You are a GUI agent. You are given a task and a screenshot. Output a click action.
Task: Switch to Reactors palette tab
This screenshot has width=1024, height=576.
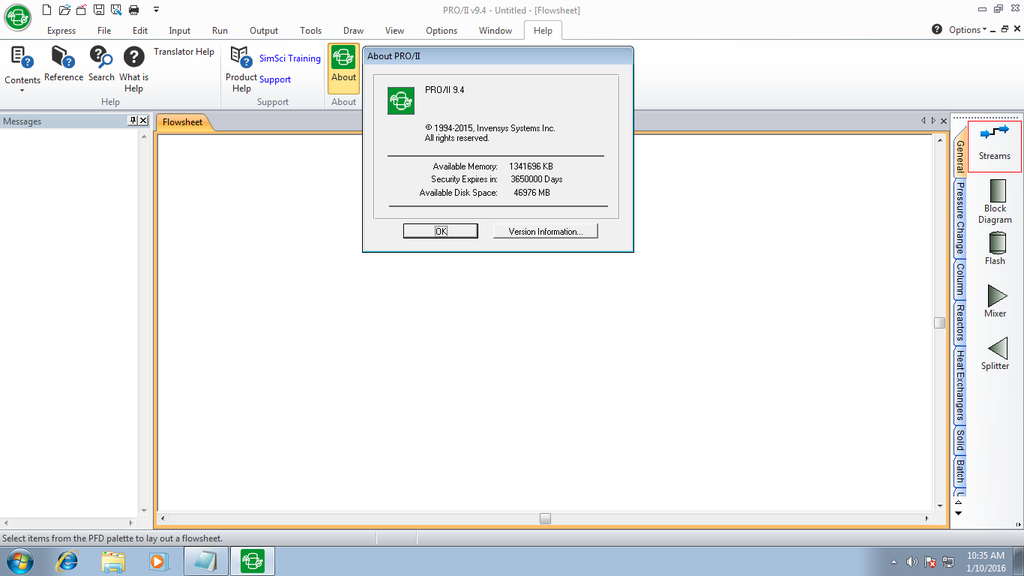960,323
